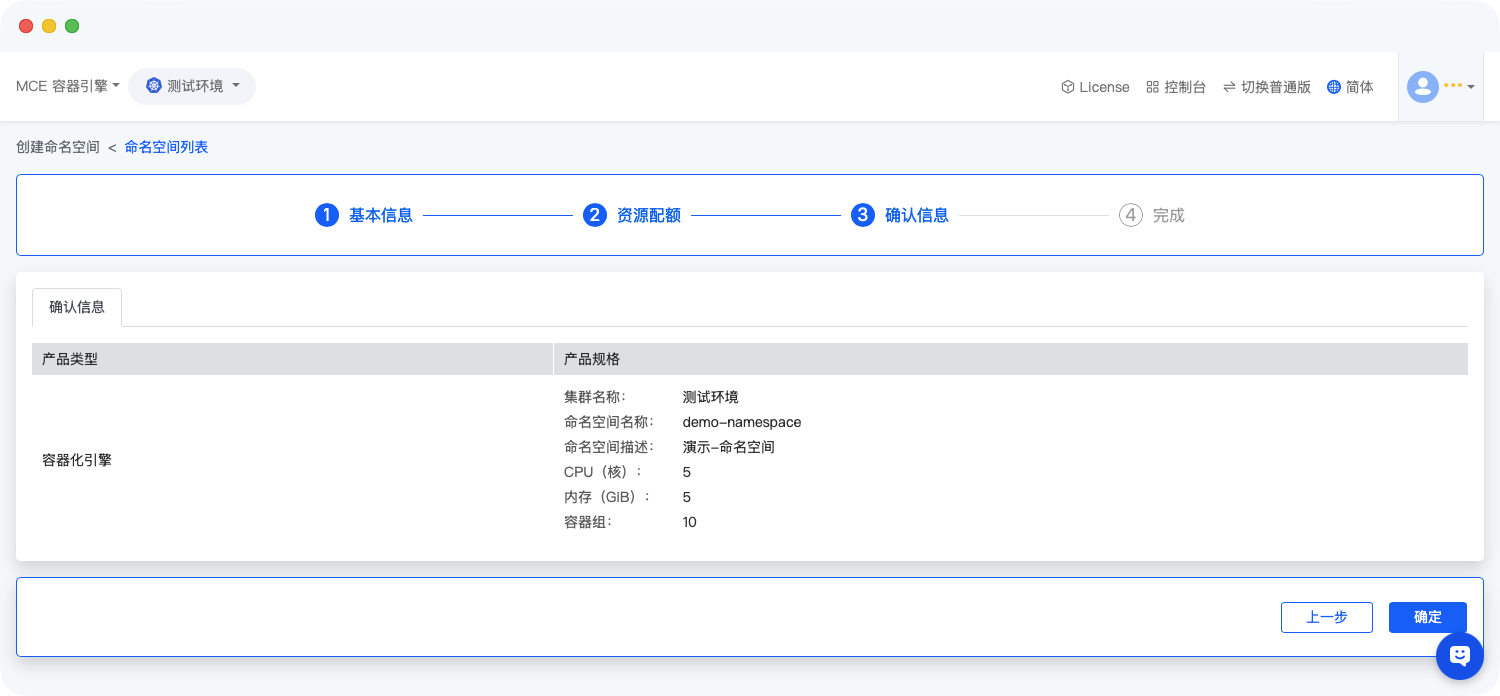Click the step 1 circle icon
1500x696 pixels.
point(327,215)
